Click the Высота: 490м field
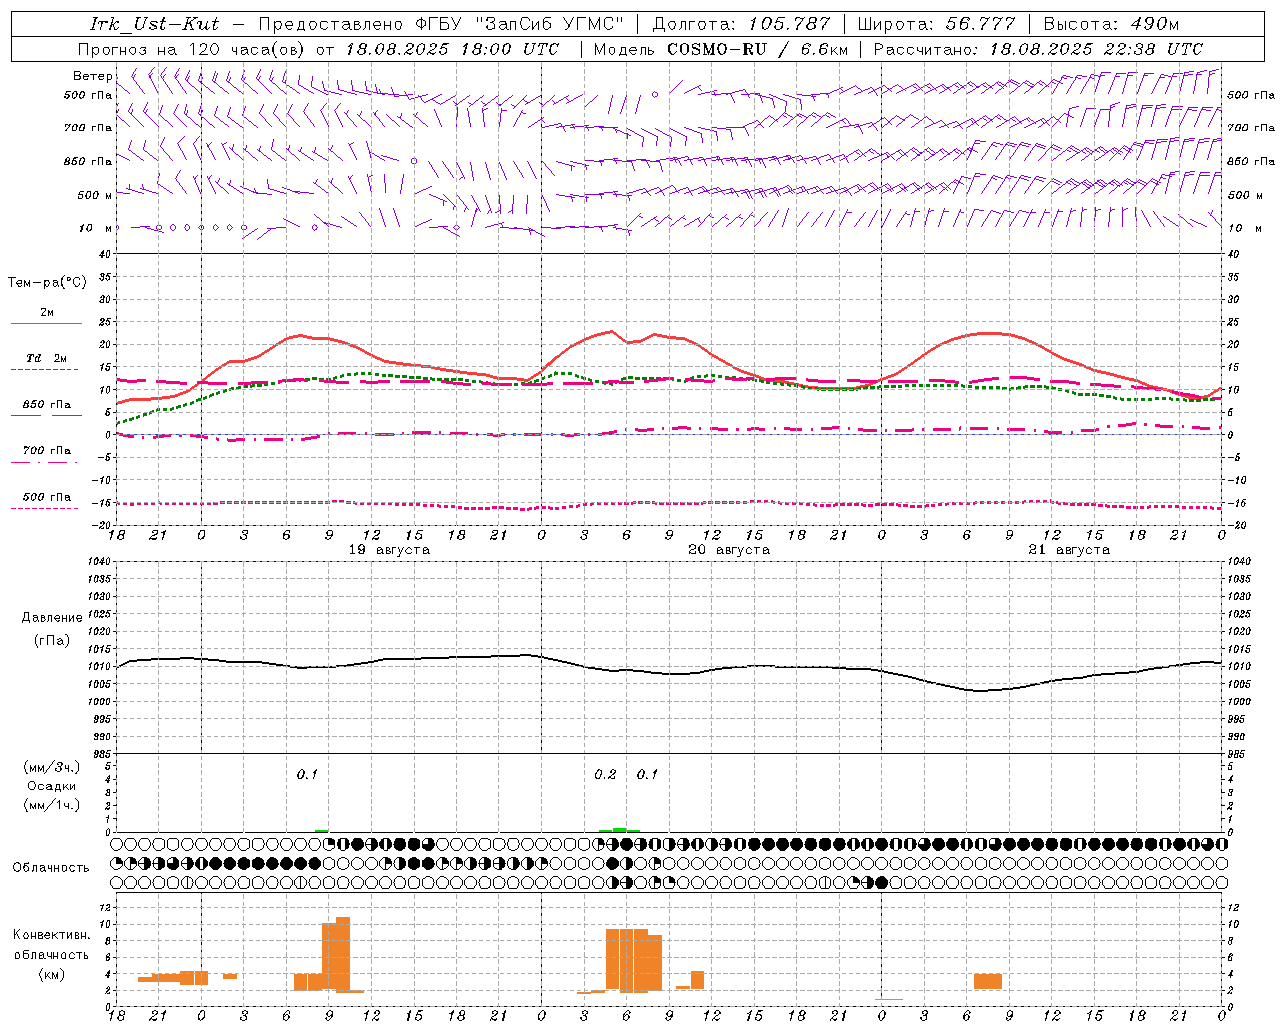The width and height of the screenshot is (1280, 1024). click(1111, 24)
